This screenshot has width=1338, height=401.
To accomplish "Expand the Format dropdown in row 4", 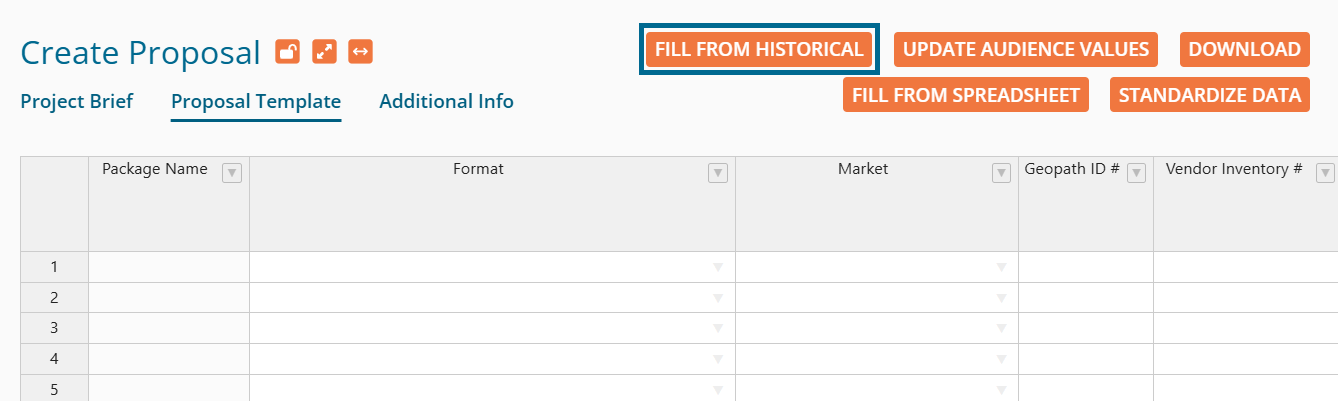I will click(717, 359).
